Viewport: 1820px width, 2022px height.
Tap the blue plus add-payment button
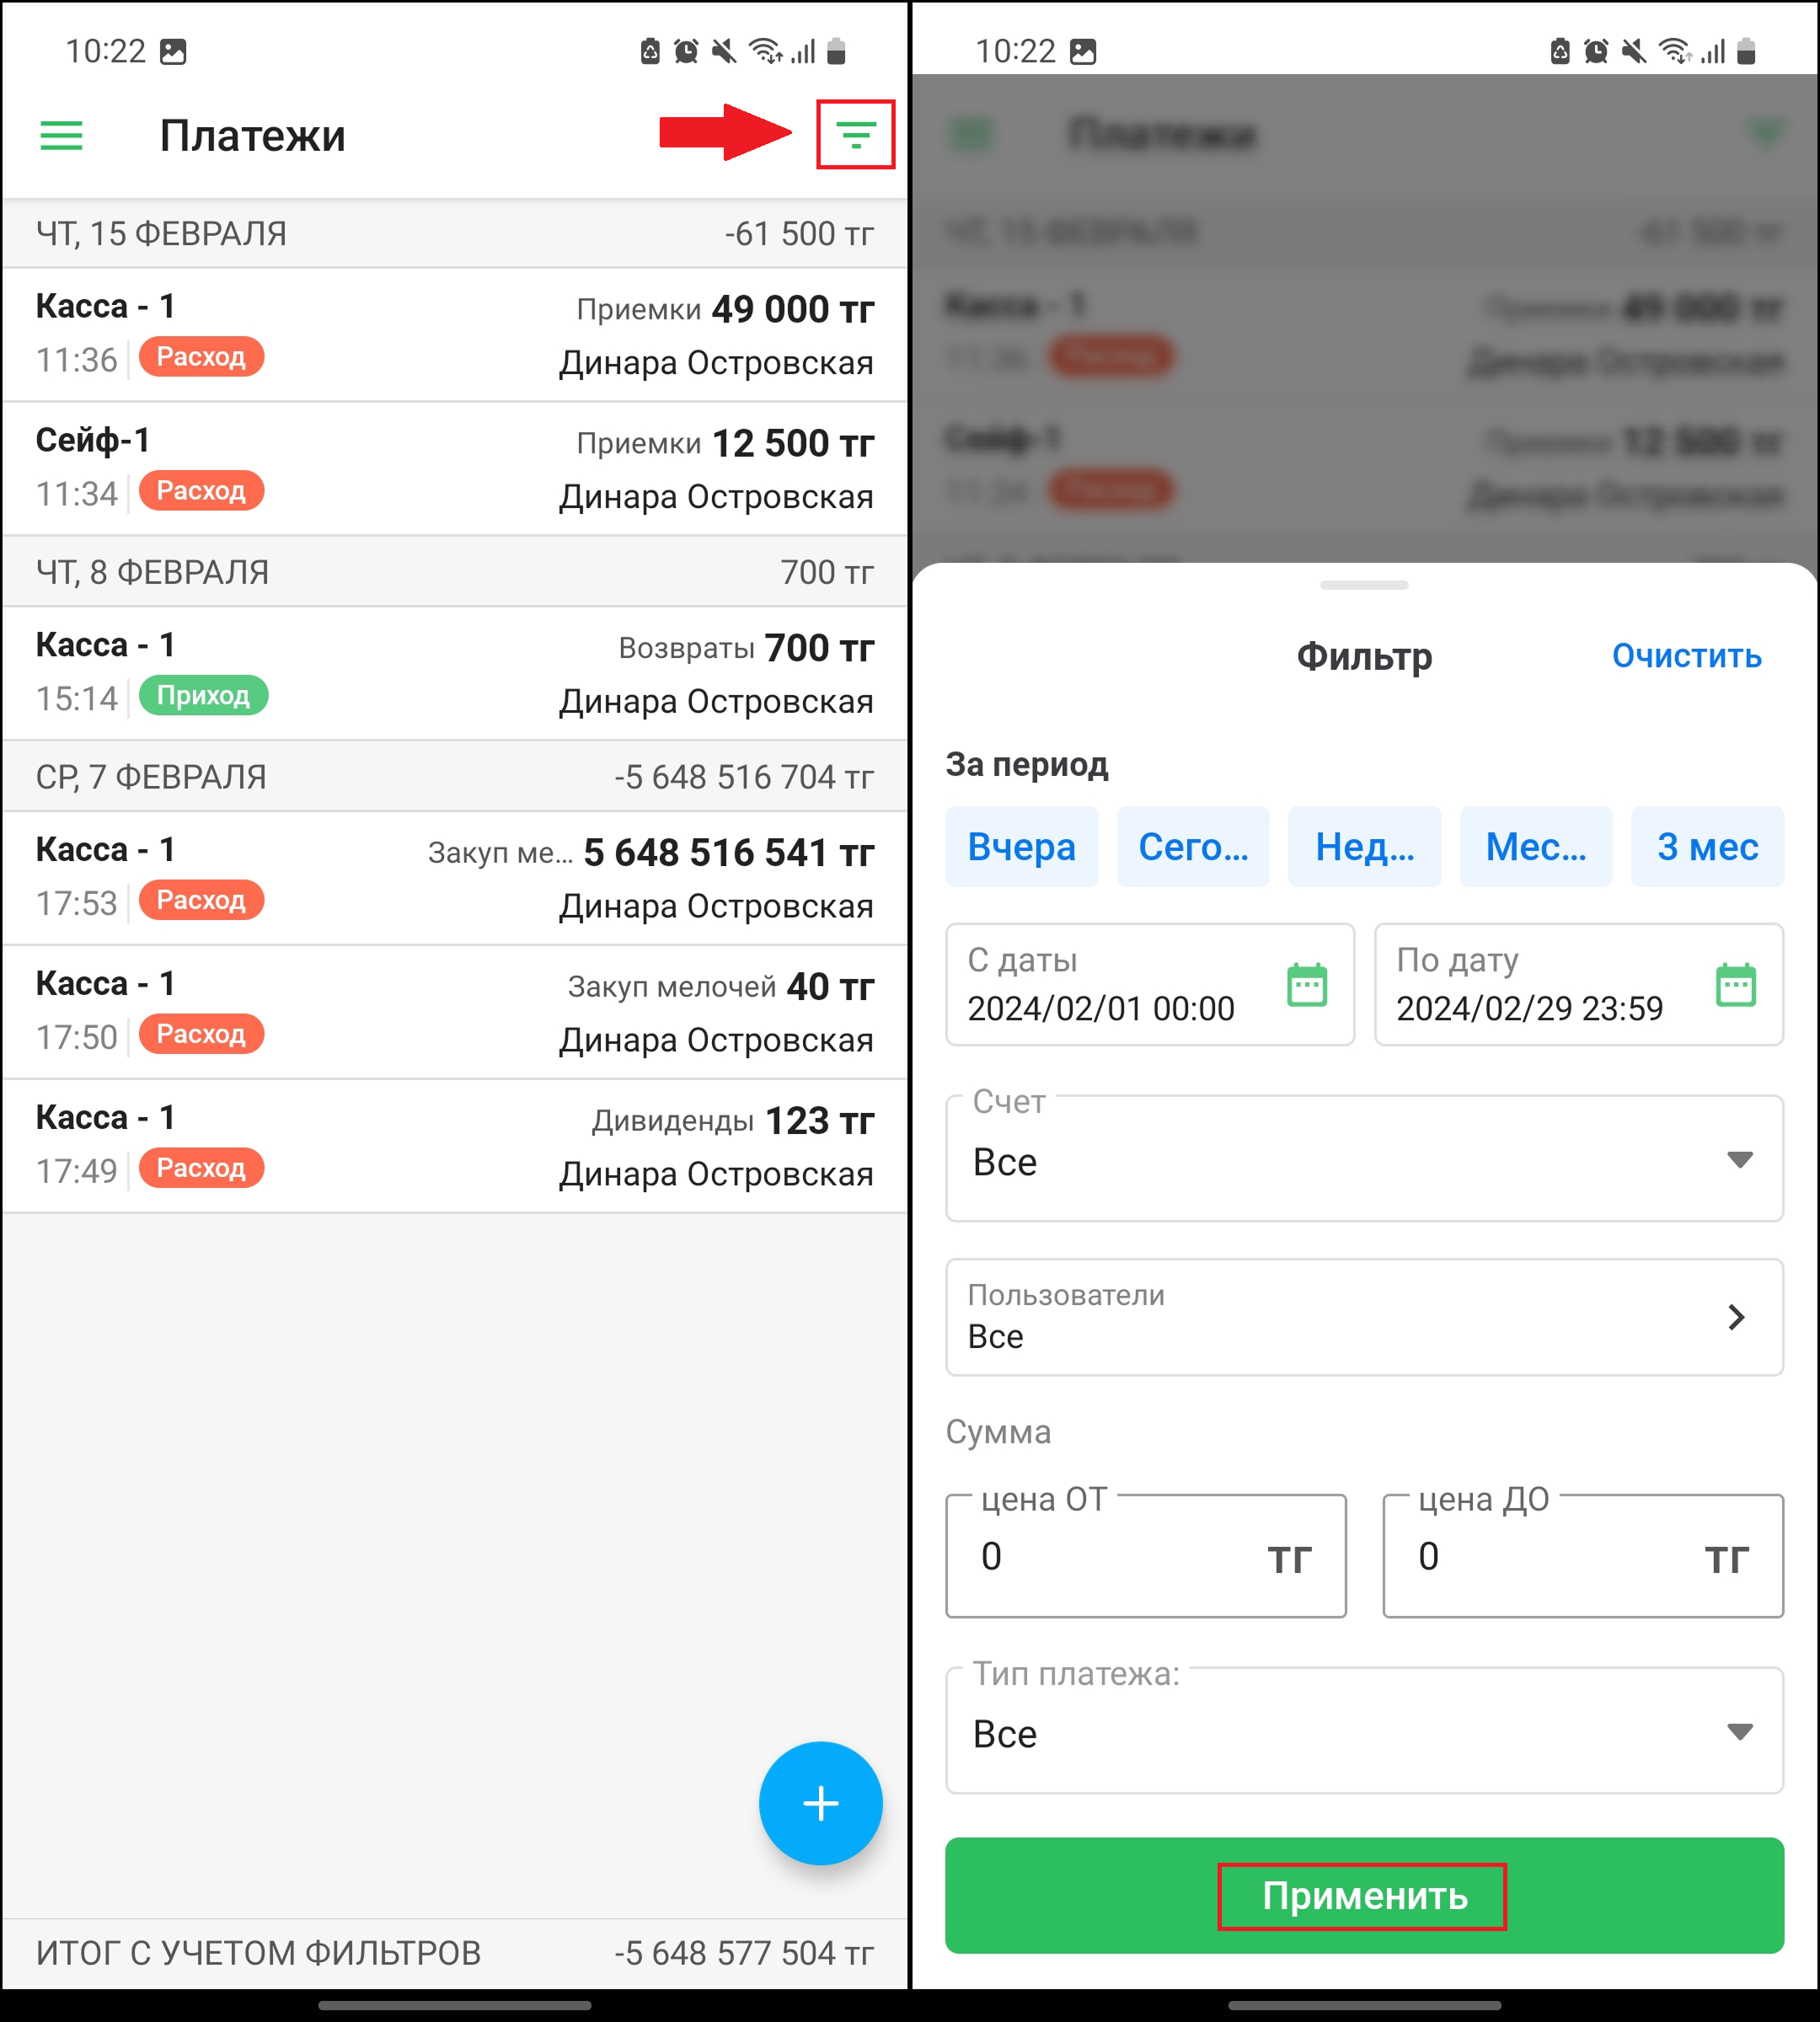point(820,1803)
